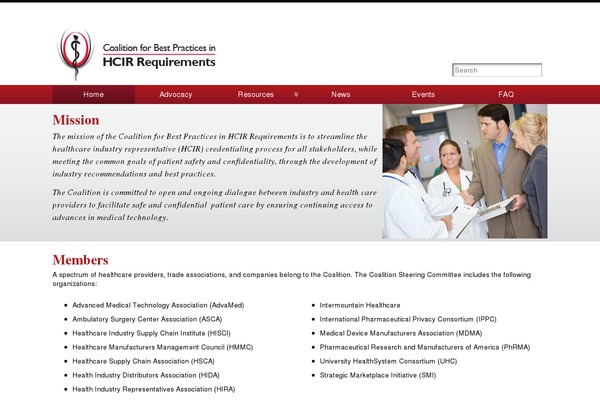Viewport: 600px width, 400px height.
Task: Select International Pharmaceutical Privacy Consortium (IPPC)
Action: (x=408, y=319)
